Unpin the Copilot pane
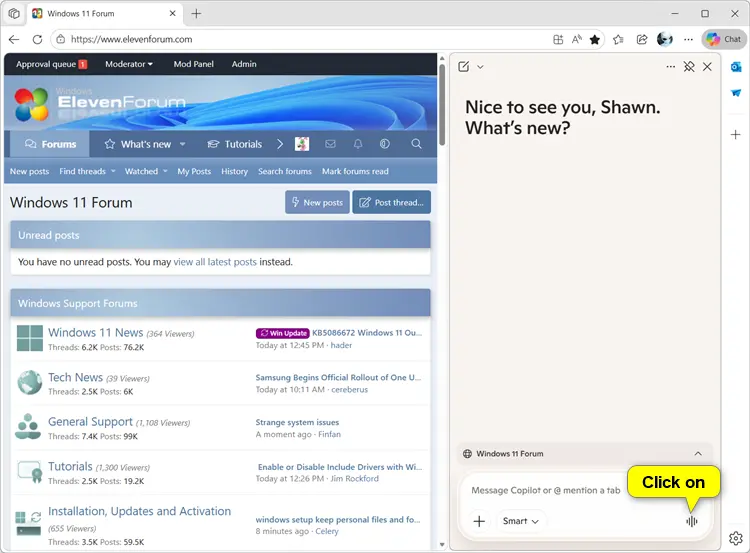The height and width of the screenshot is (553, 750). click(x=689, y=66)
